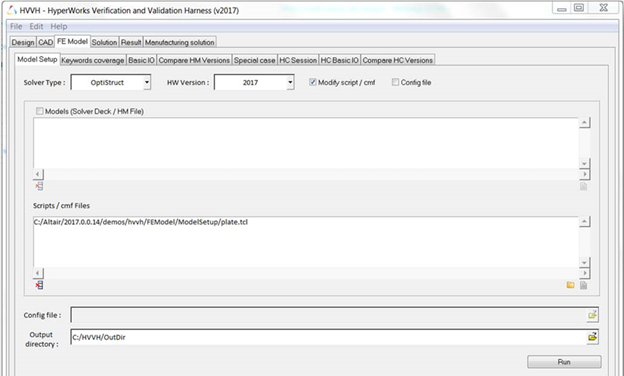Open the Help menu
This screenshot has width=624, height=376.
pyautogui.click(x=58, y=26)
